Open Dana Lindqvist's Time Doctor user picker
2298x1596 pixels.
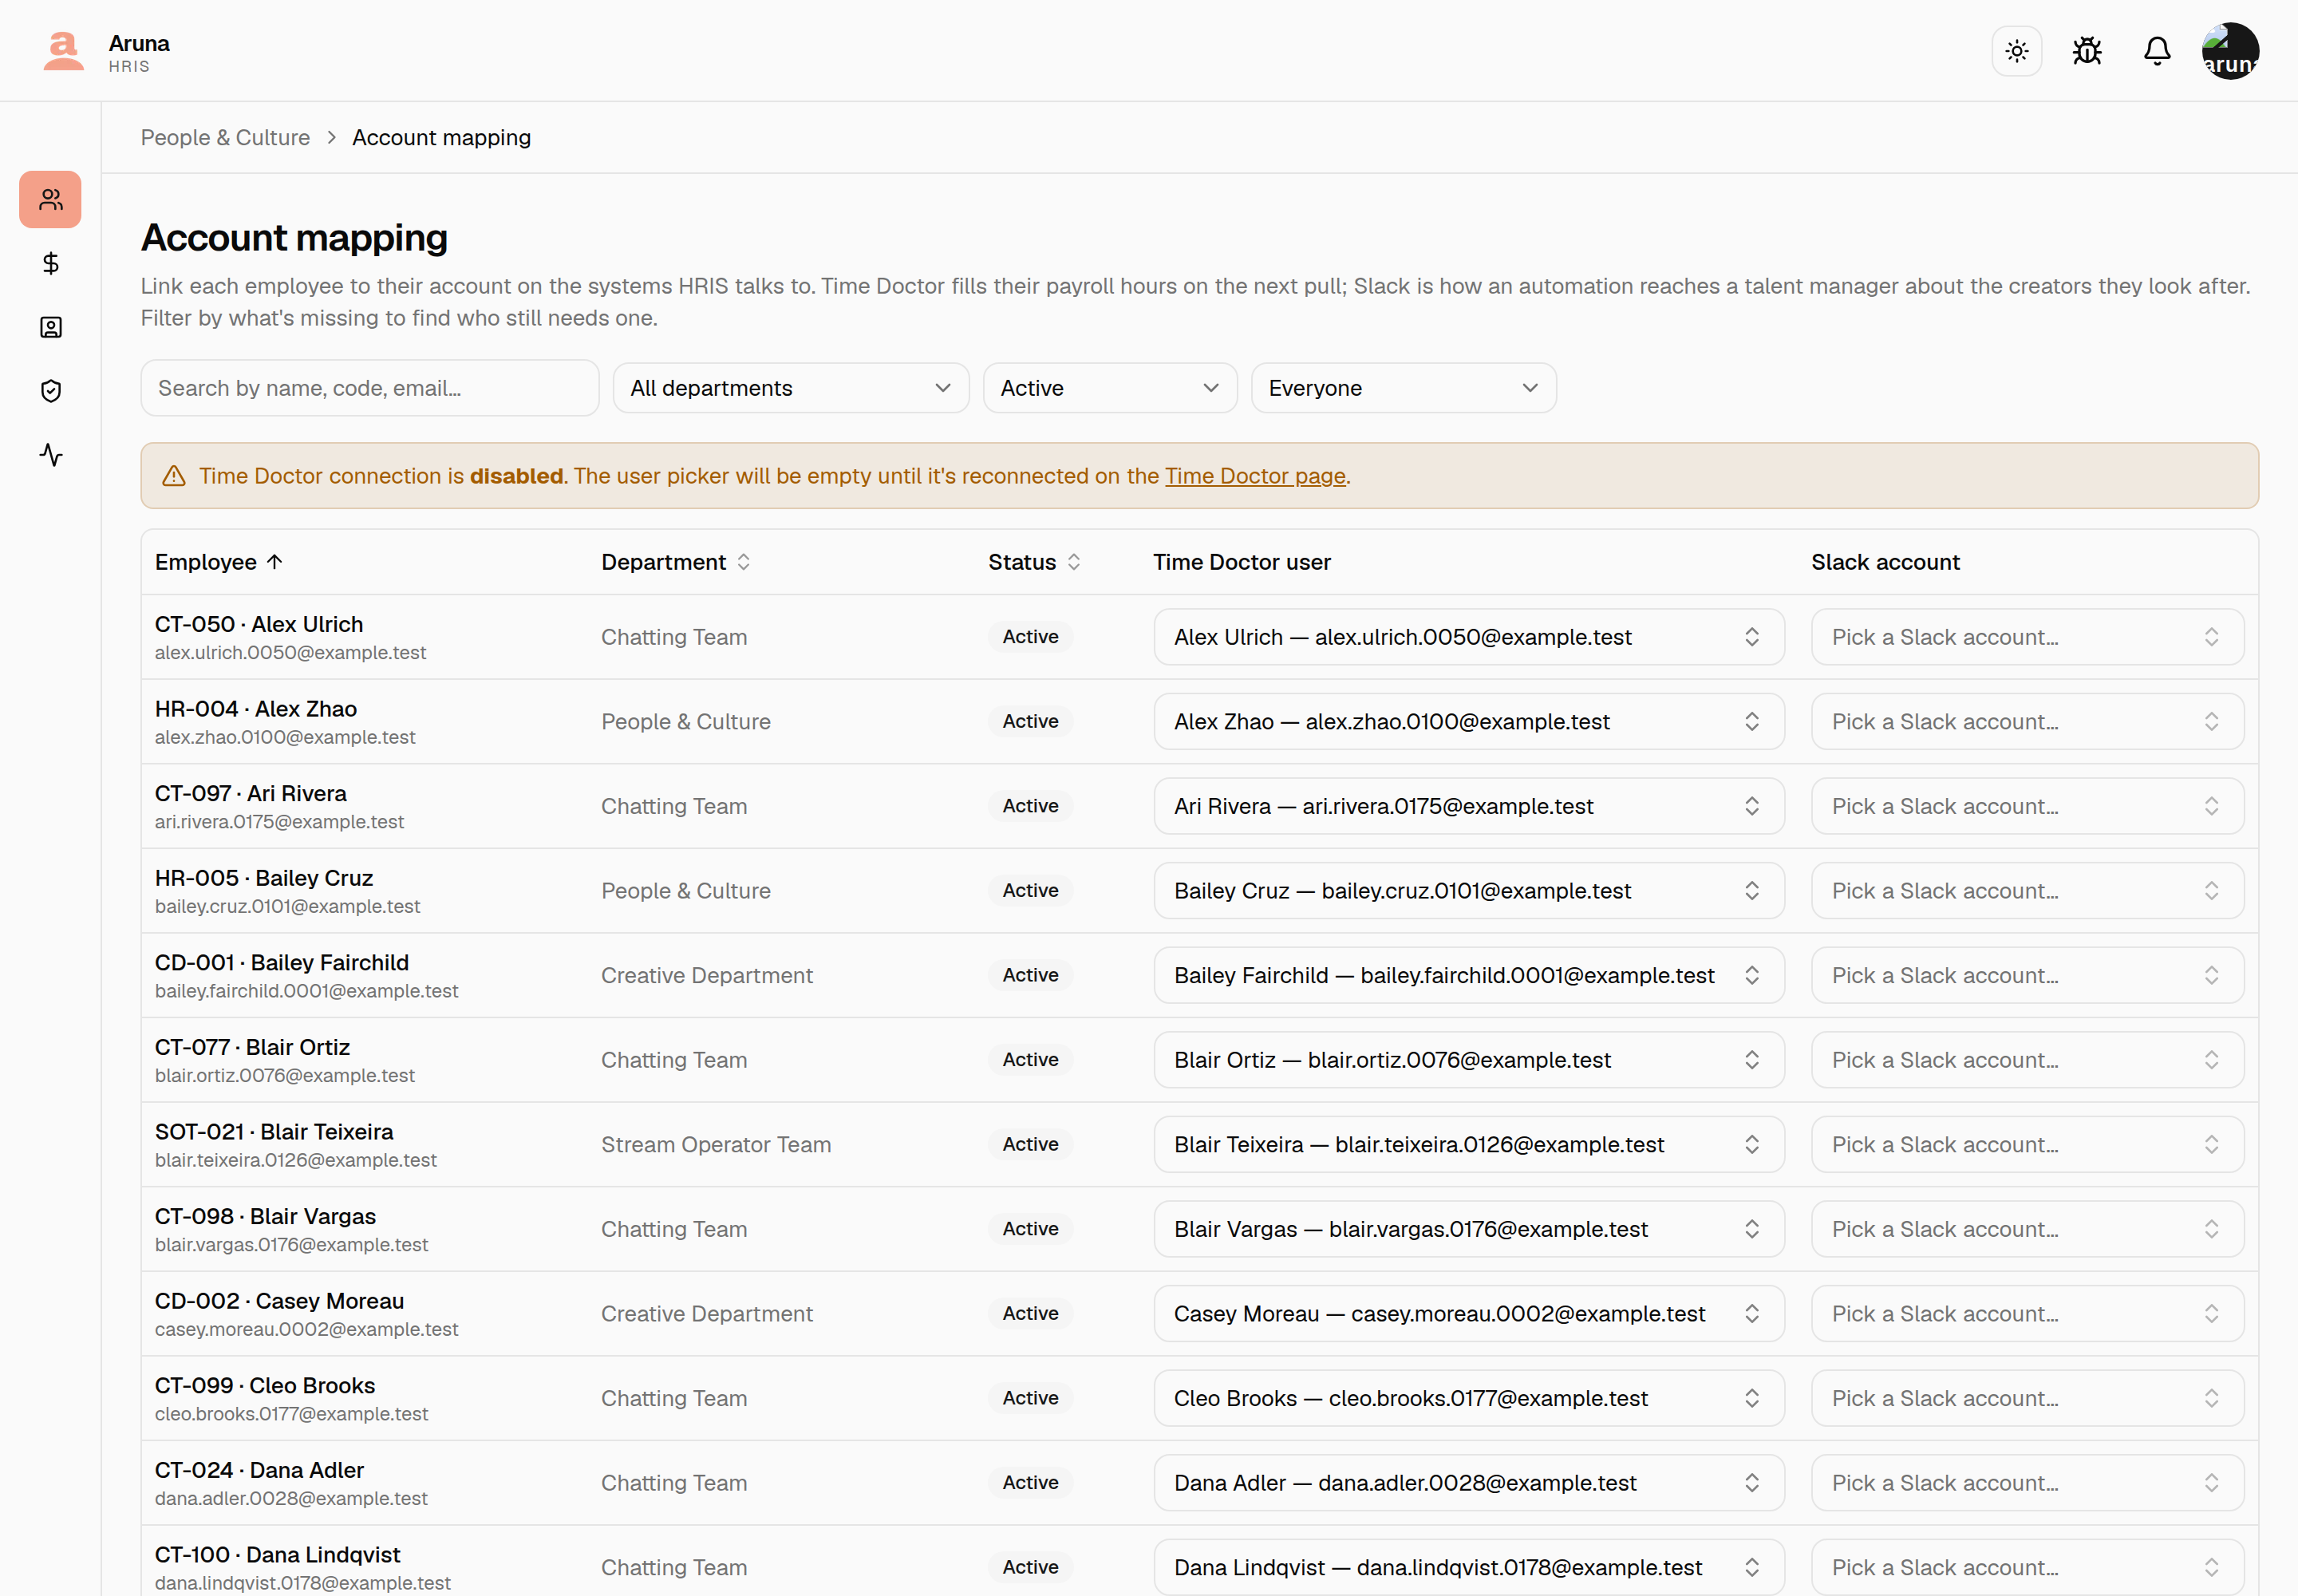point(1468,1567)
